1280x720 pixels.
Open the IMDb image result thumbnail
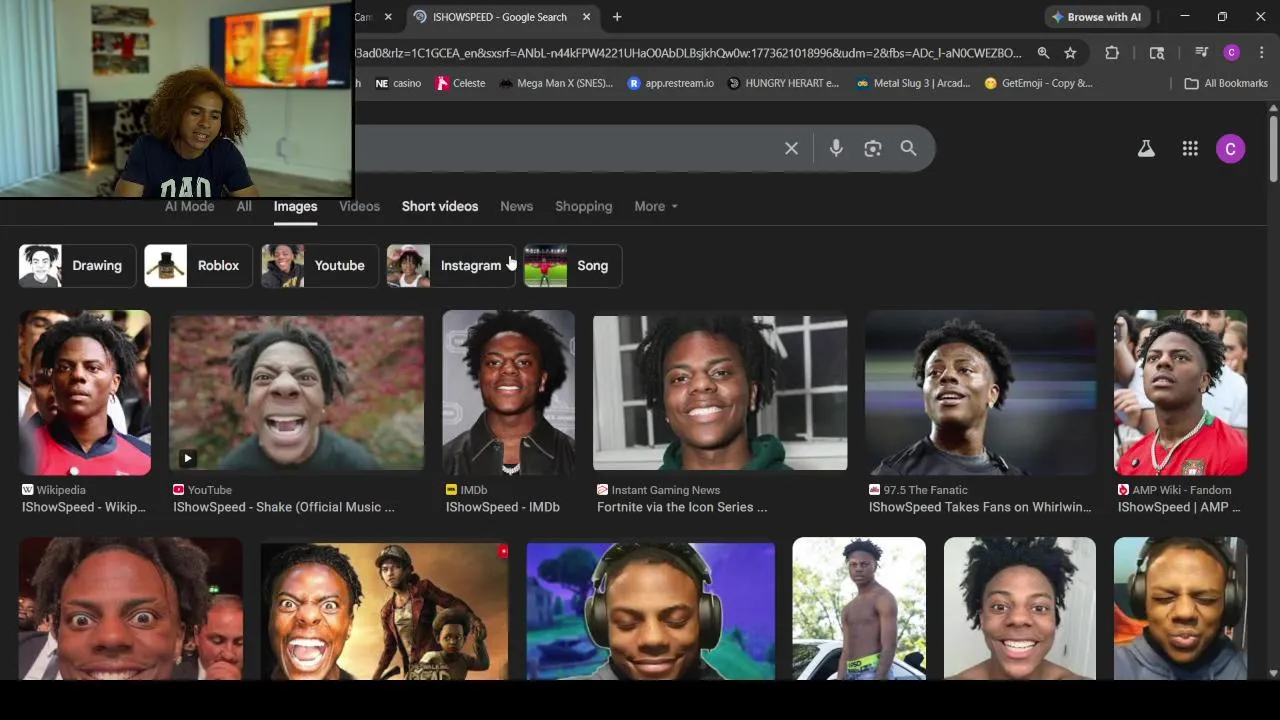pyautogui.click(x=508, y=393)
